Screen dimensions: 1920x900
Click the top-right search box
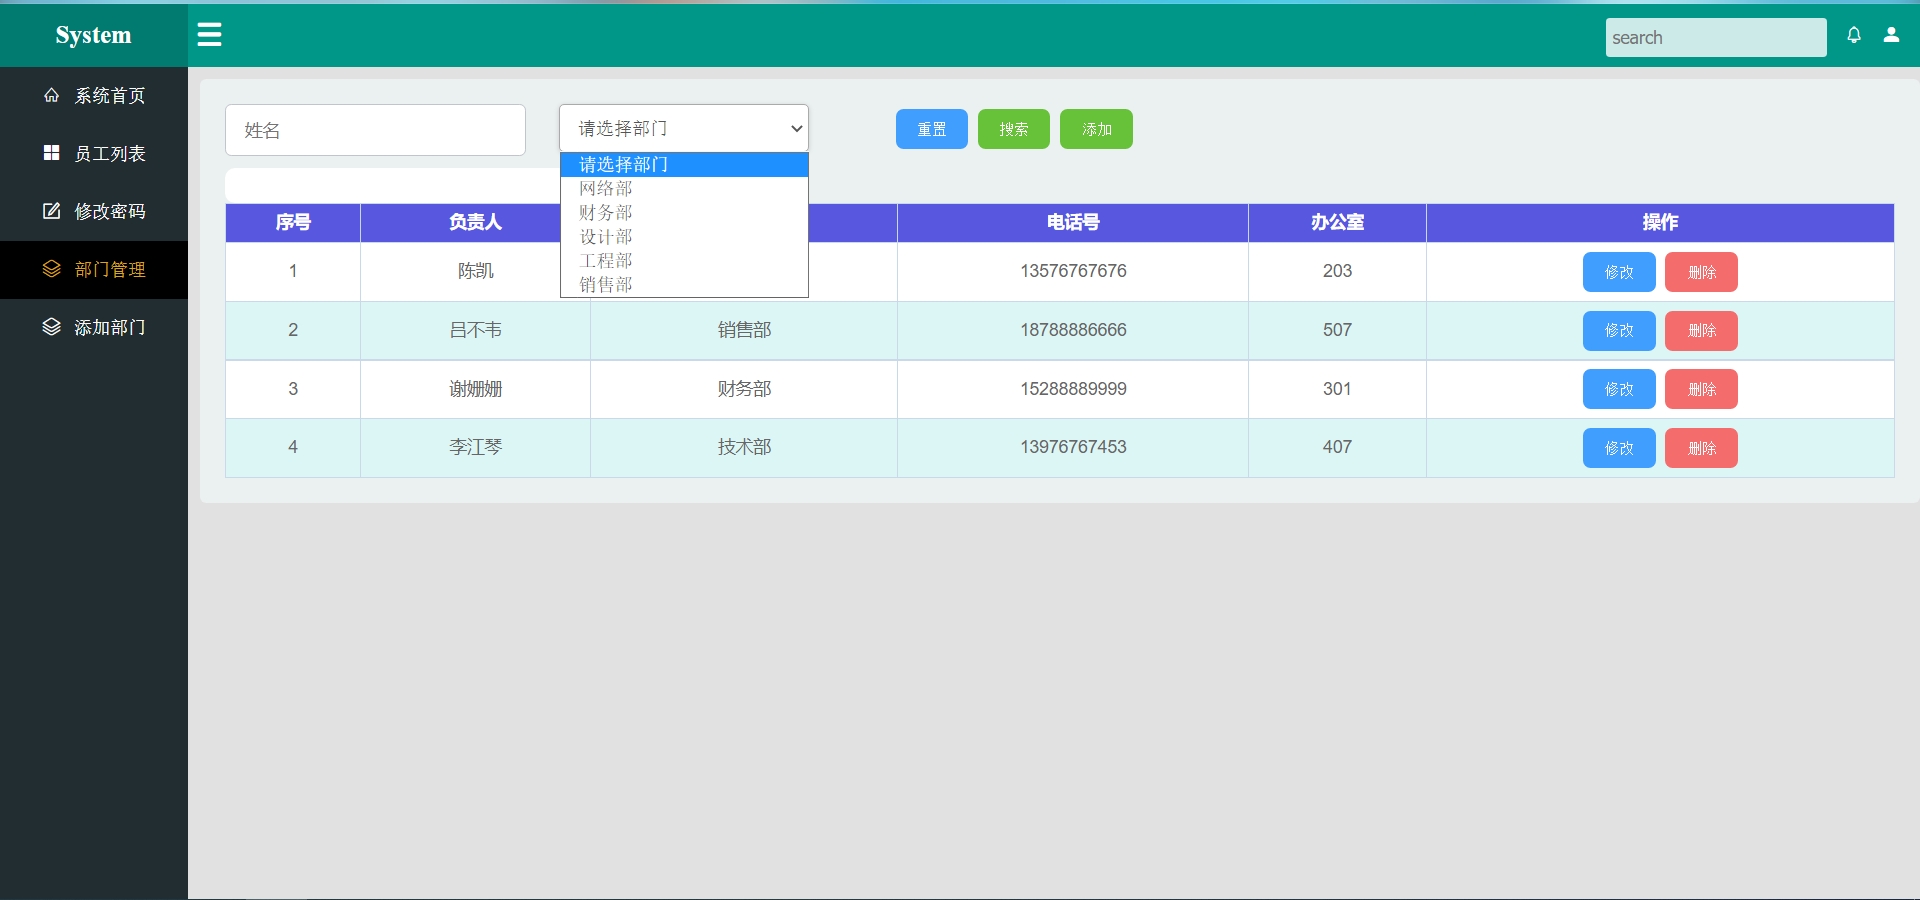[x=1716, y=37]
